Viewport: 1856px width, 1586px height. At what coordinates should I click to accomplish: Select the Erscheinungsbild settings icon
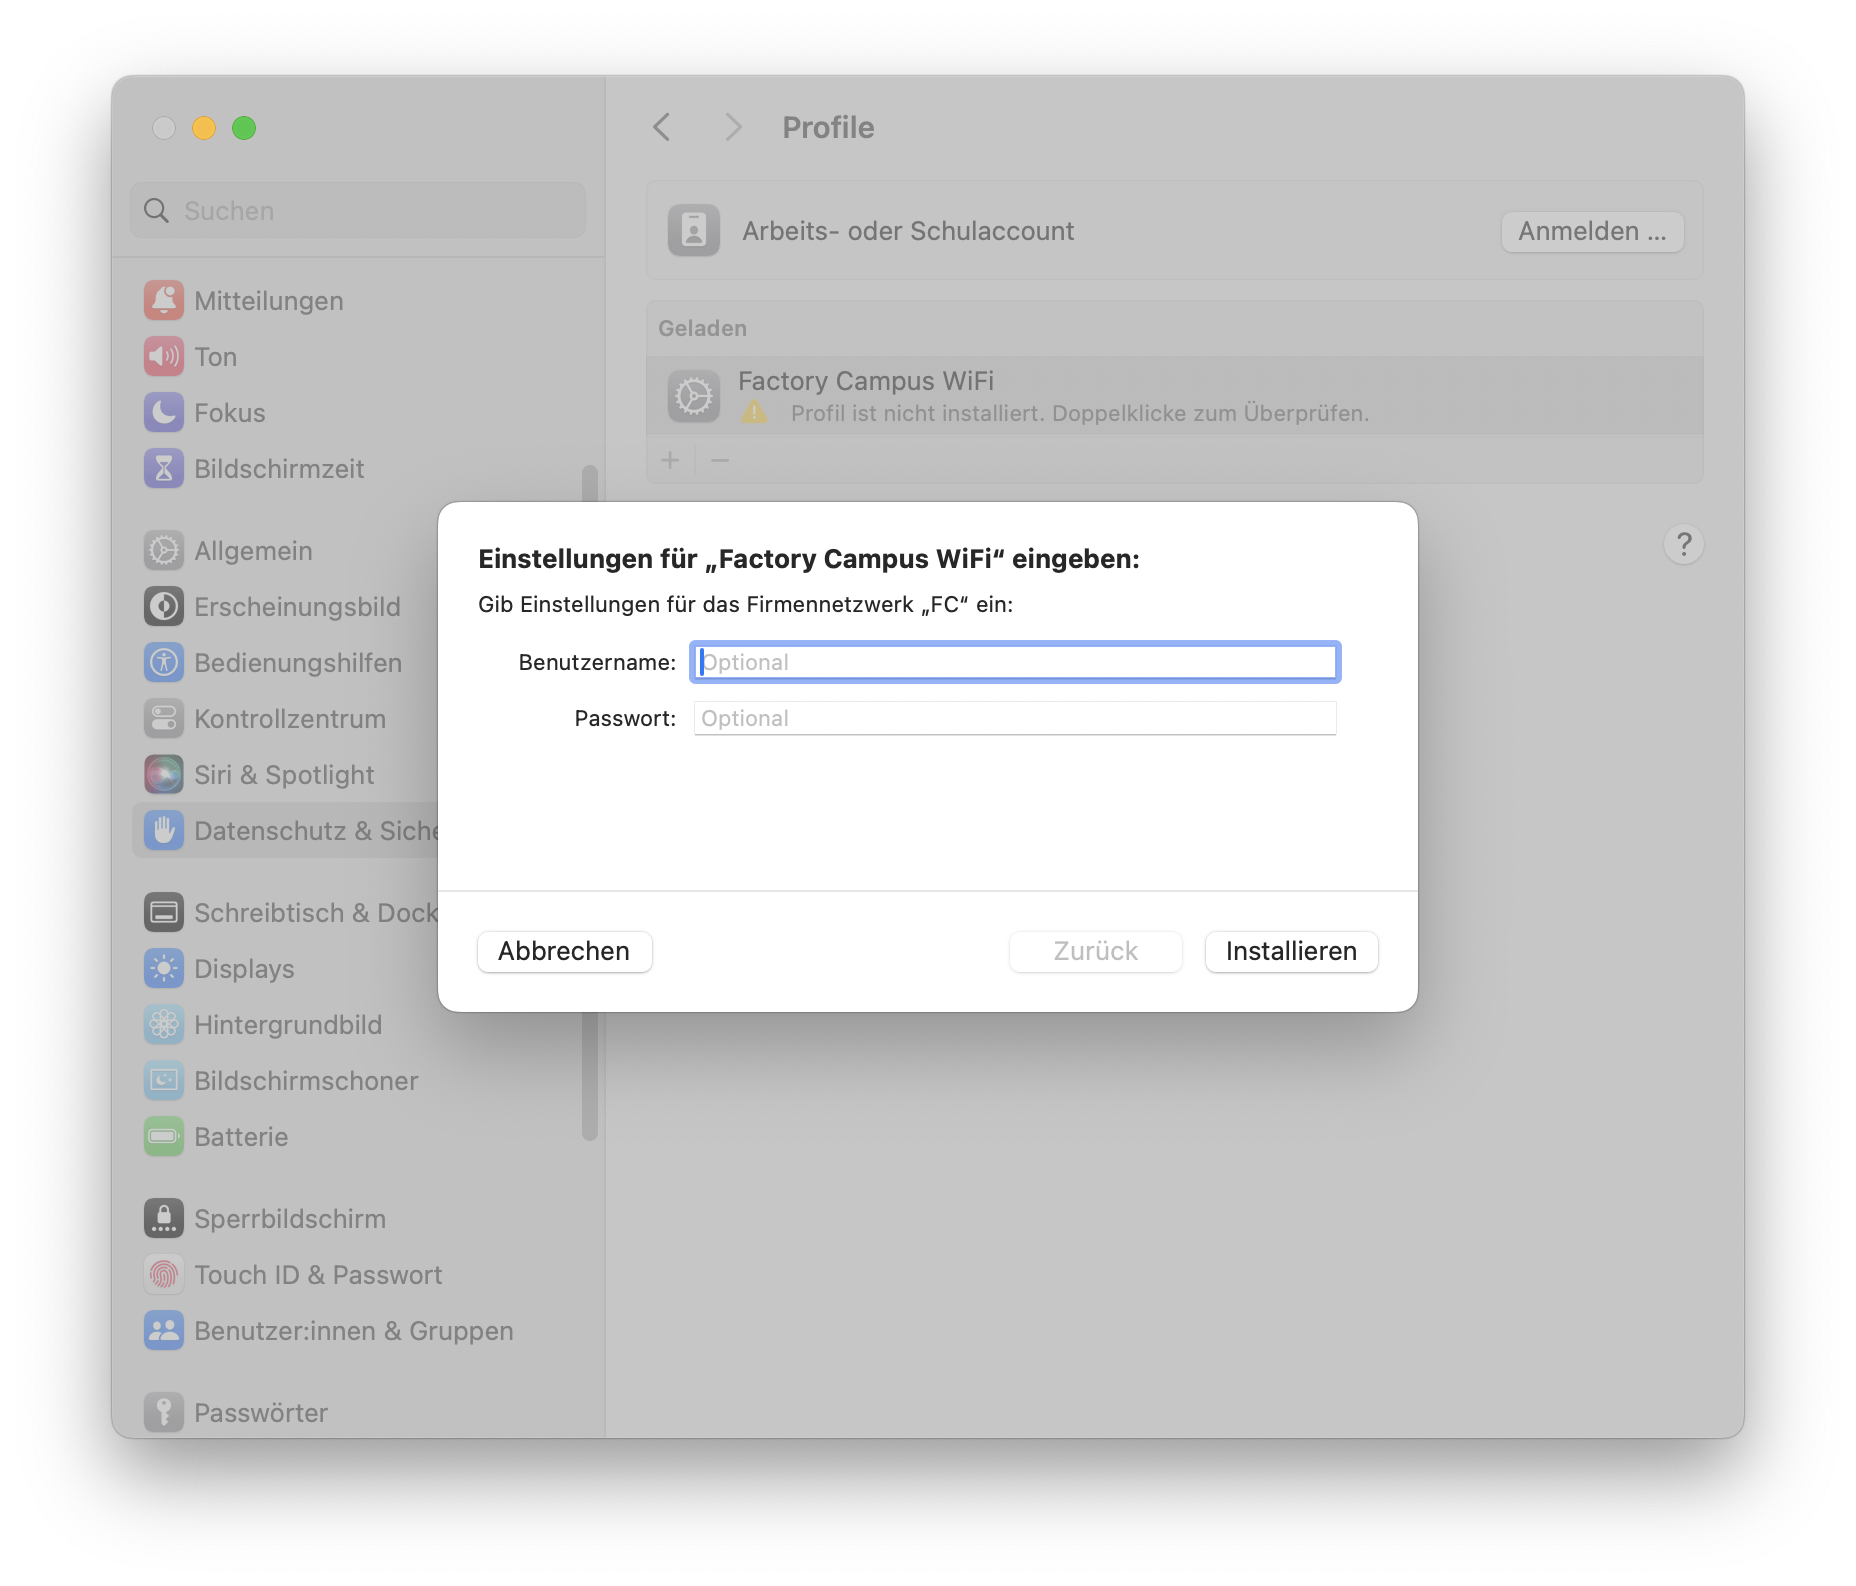pos(164,606)
